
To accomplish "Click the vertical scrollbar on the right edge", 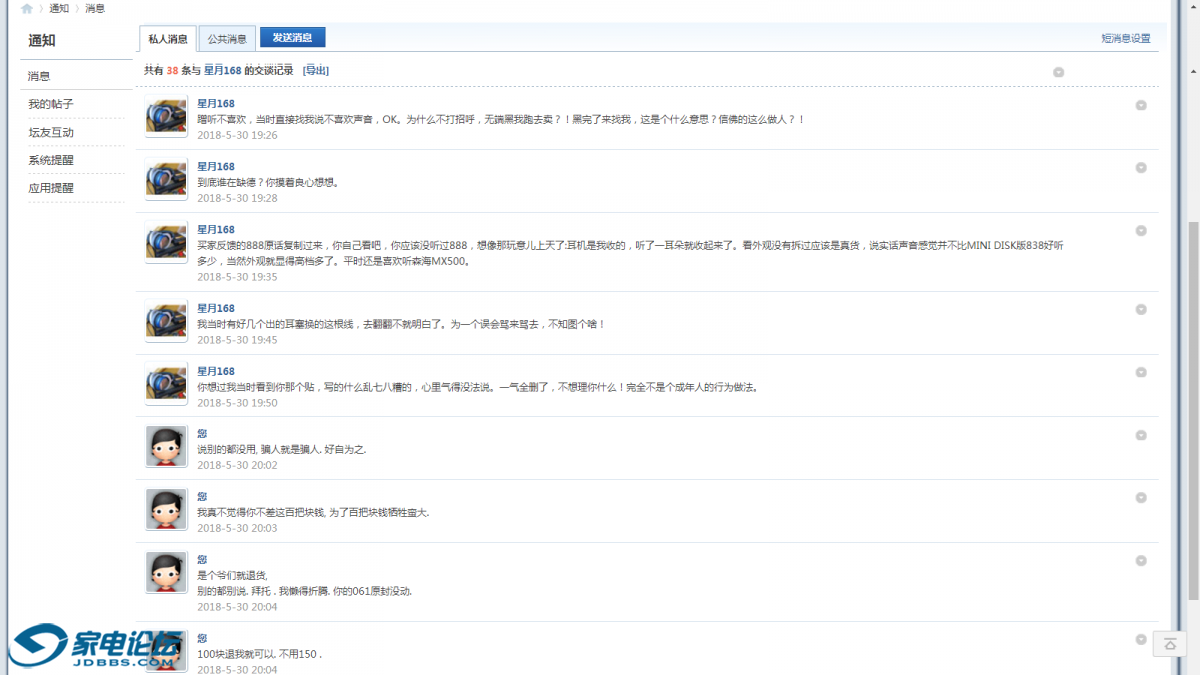I will click(1192, 400).
